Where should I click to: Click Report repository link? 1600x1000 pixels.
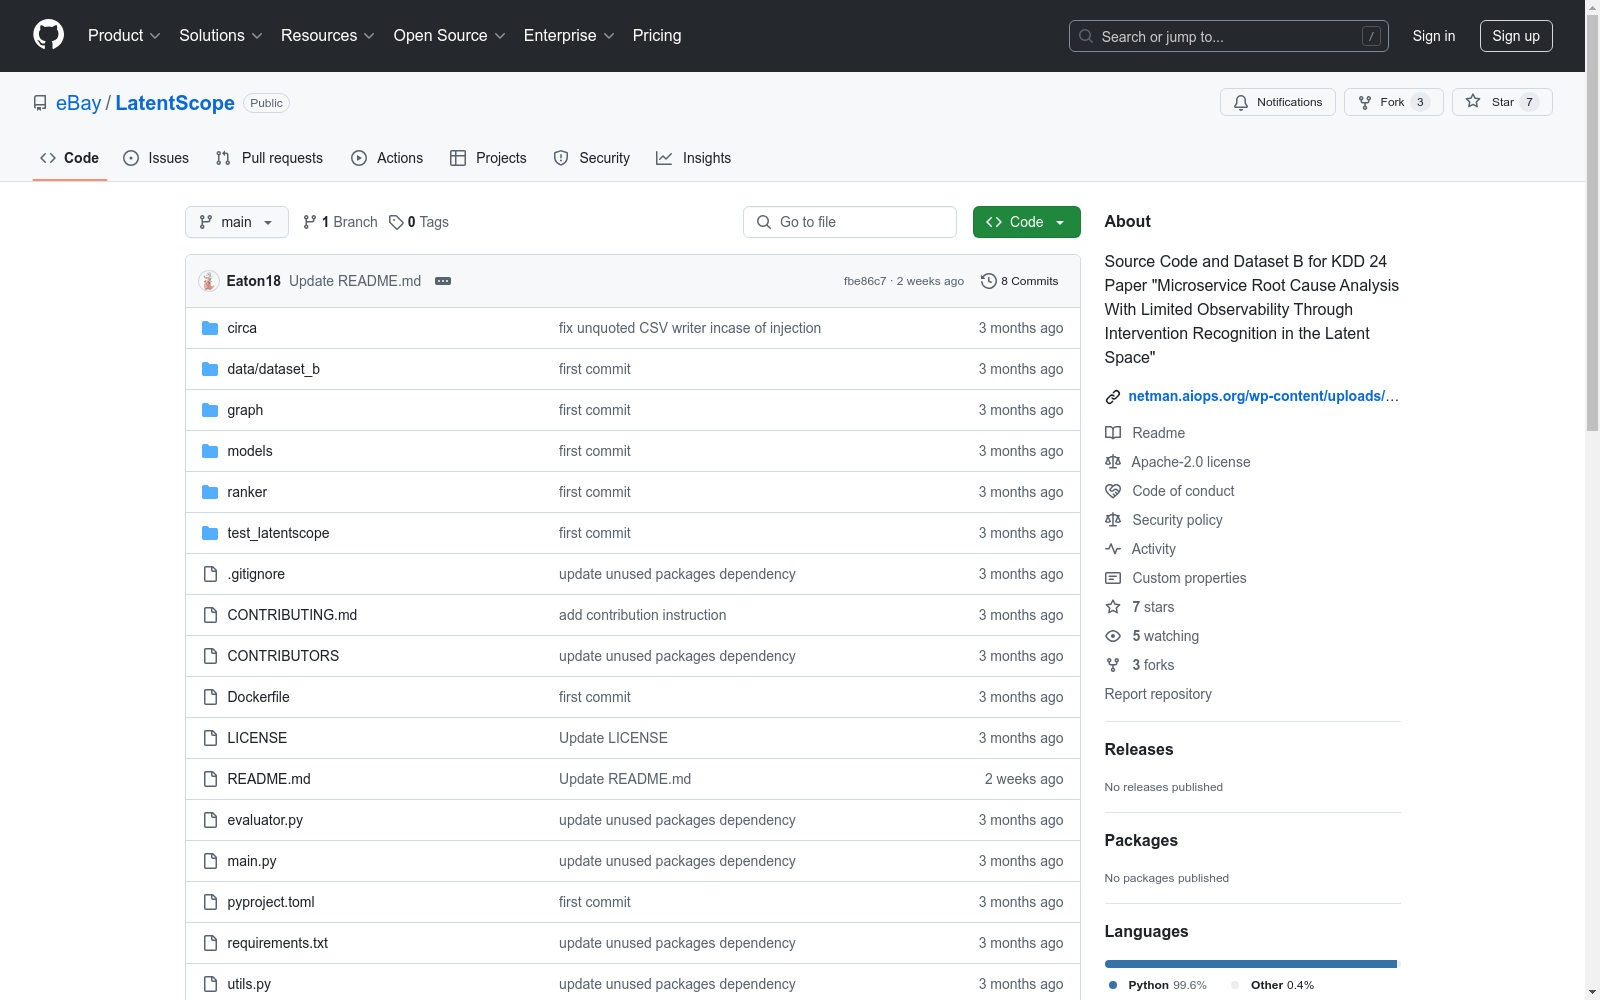tap(1158, 694)
